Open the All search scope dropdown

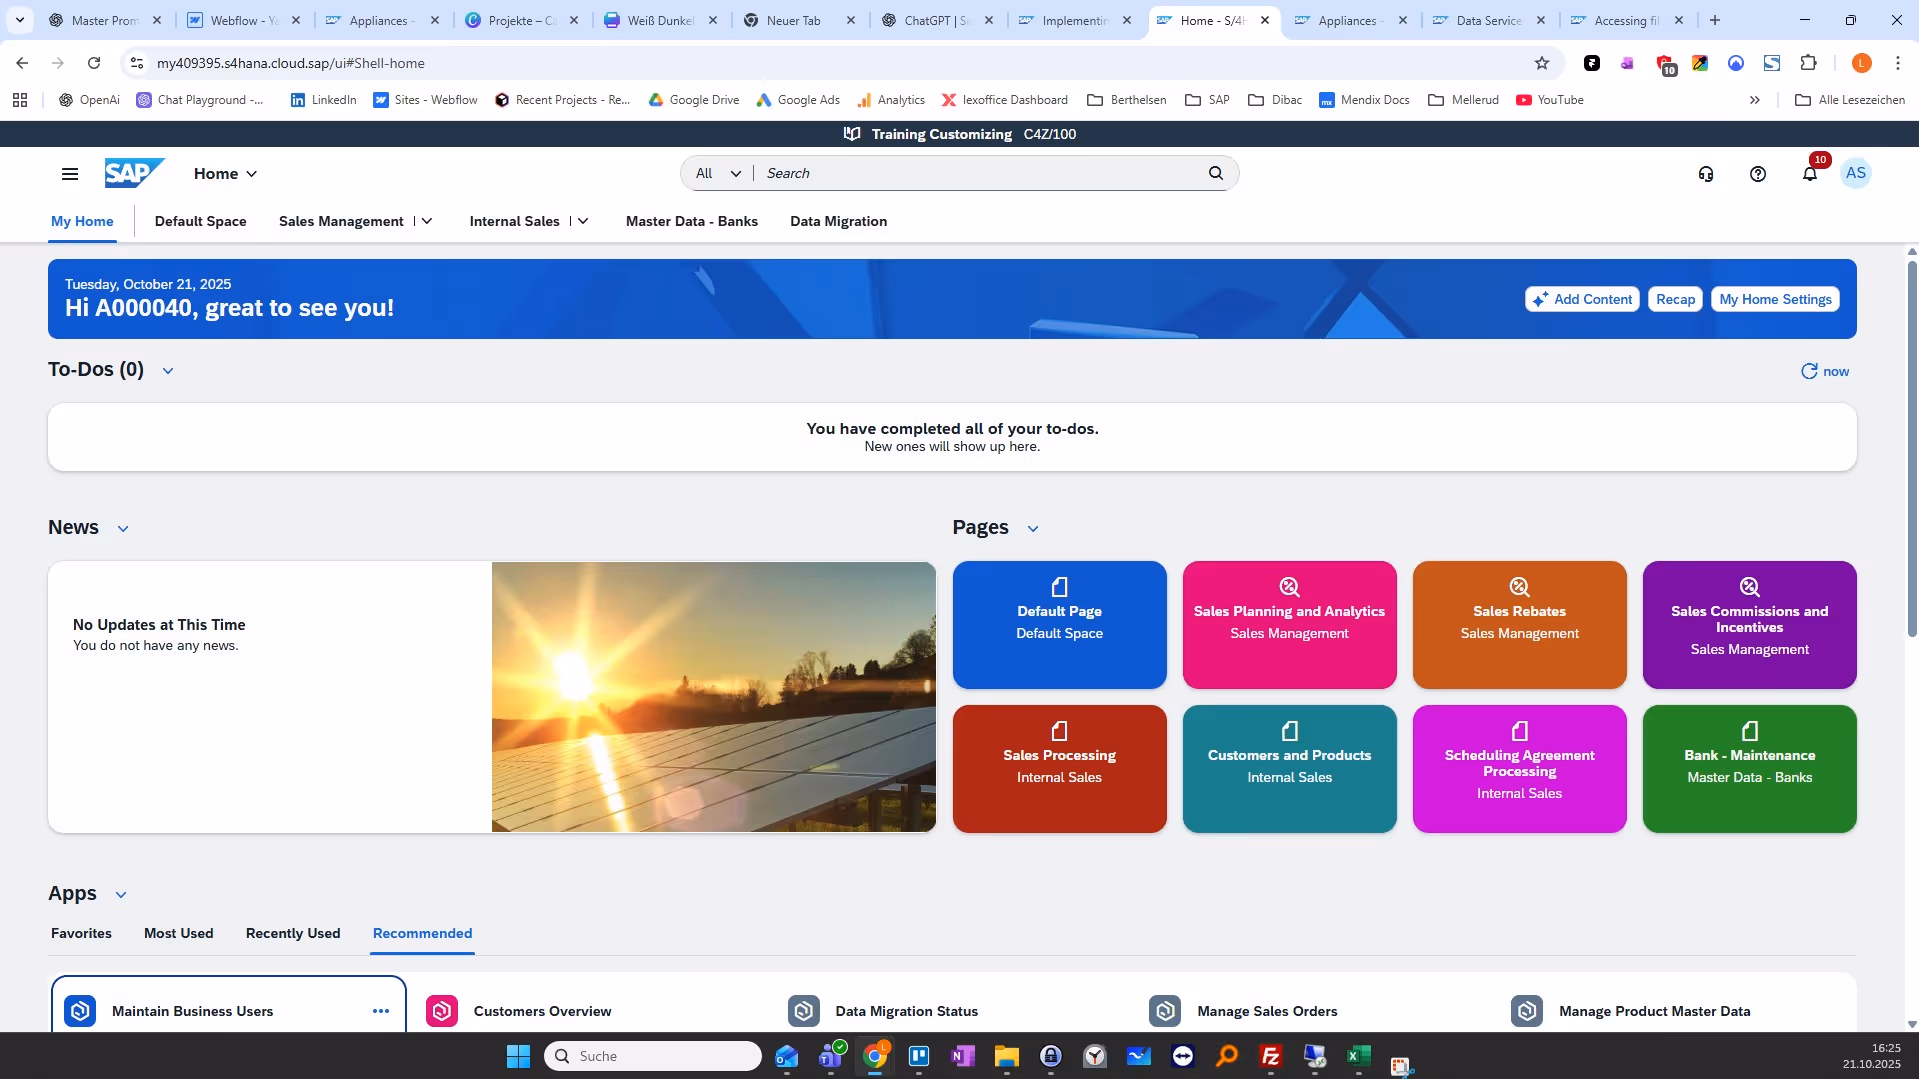(718, 173)
